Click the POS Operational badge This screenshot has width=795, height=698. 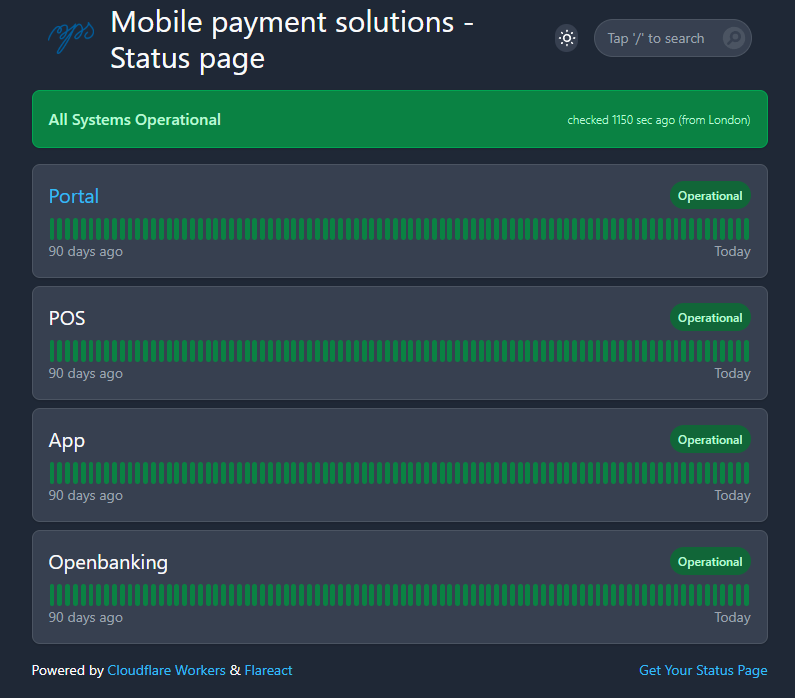(710, 318)
